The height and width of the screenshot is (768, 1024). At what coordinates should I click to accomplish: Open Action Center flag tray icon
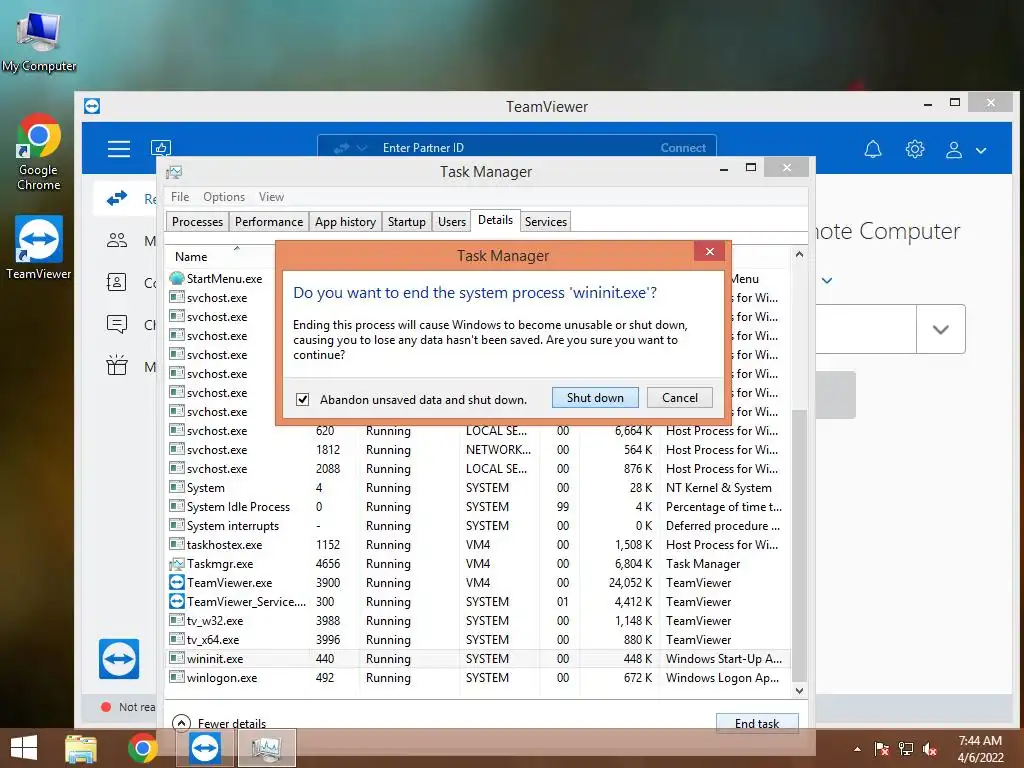[881, 749]
